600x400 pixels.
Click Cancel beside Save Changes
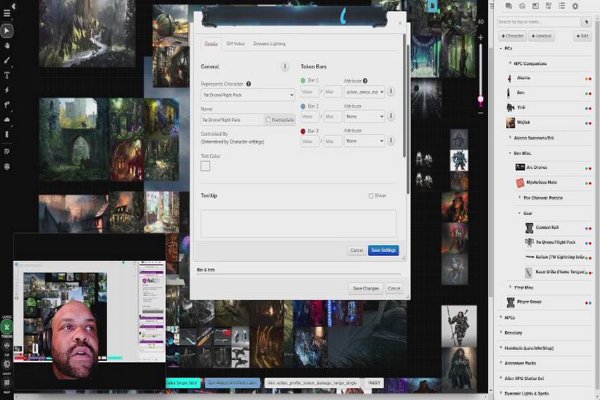pos(394,288)
